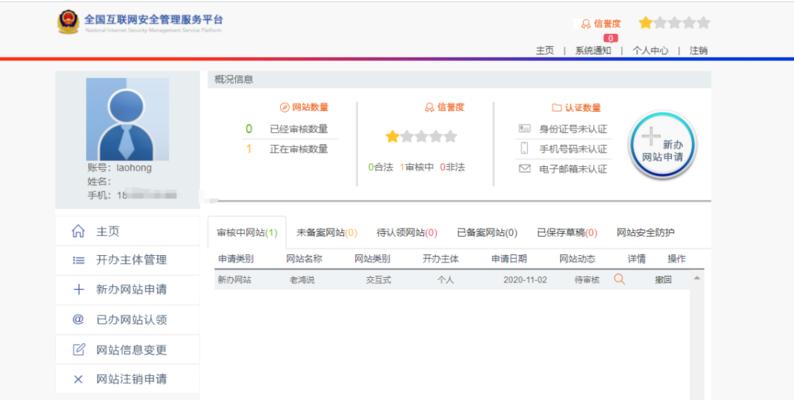
Task: Click the home icon beside 主页 in sidebar
Action: click(x=78, y=231)
